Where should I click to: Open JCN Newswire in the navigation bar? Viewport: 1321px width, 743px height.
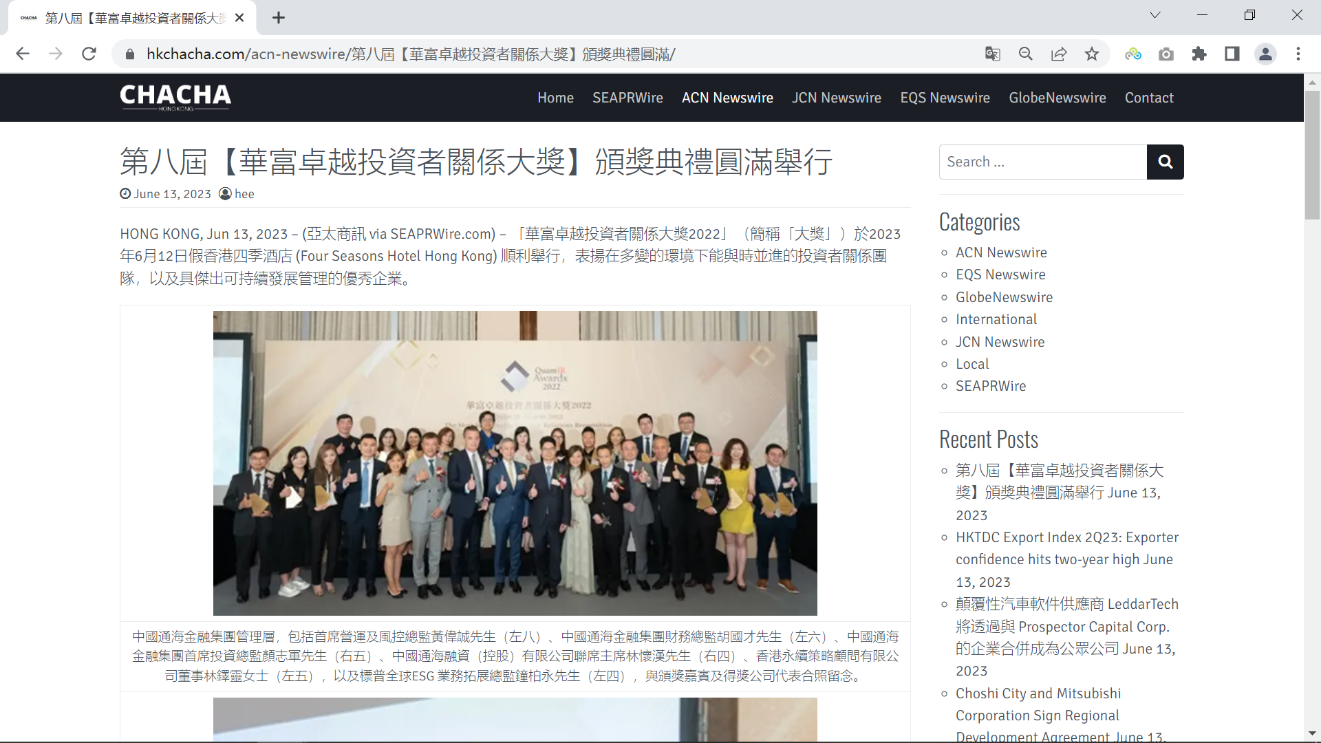tap(837, 97)
